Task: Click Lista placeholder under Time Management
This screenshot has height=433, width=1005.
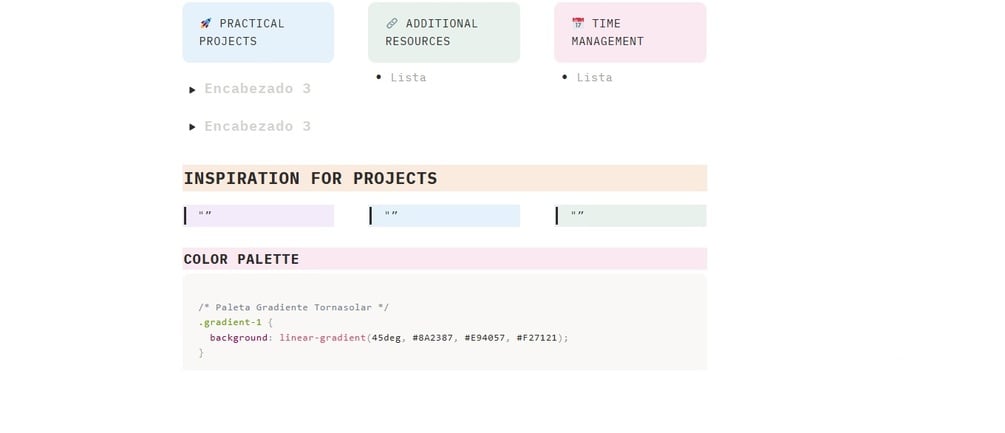Action: click(x=594, y=77)
